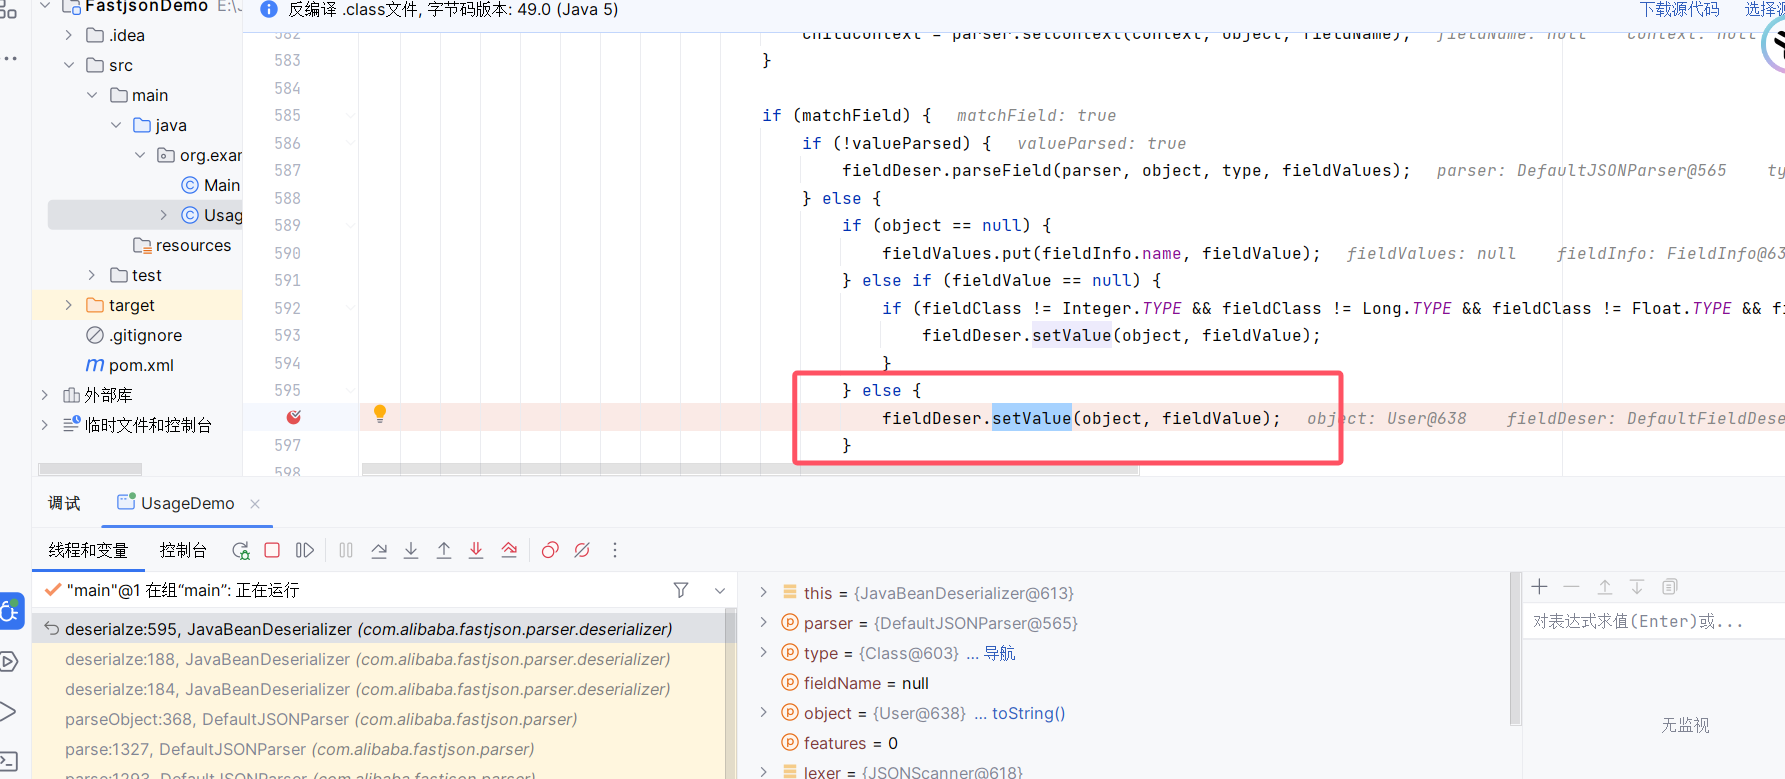Click the move watch down arrow

click(x=1637, y=587)
